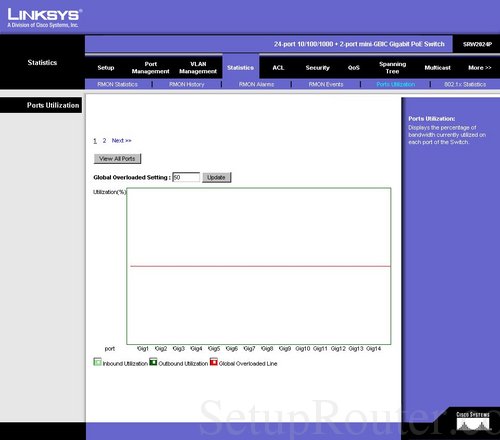This screenshot has height=440, width=500.
Task: Click the Next >> link
Action: click(121, 141)
